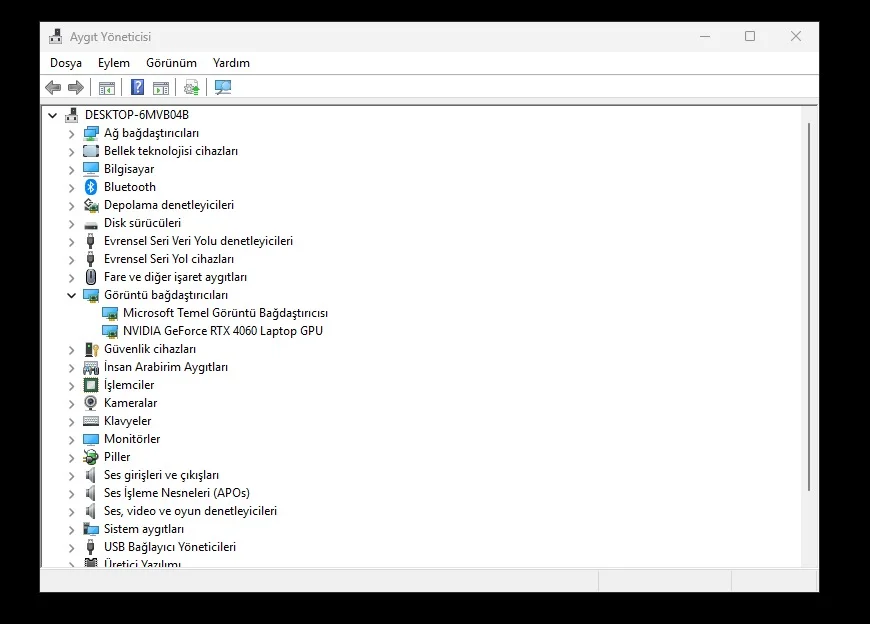Screen dimensions: 870x624
Task: Click the blue question mark Help icon
Action: (137, 87)
